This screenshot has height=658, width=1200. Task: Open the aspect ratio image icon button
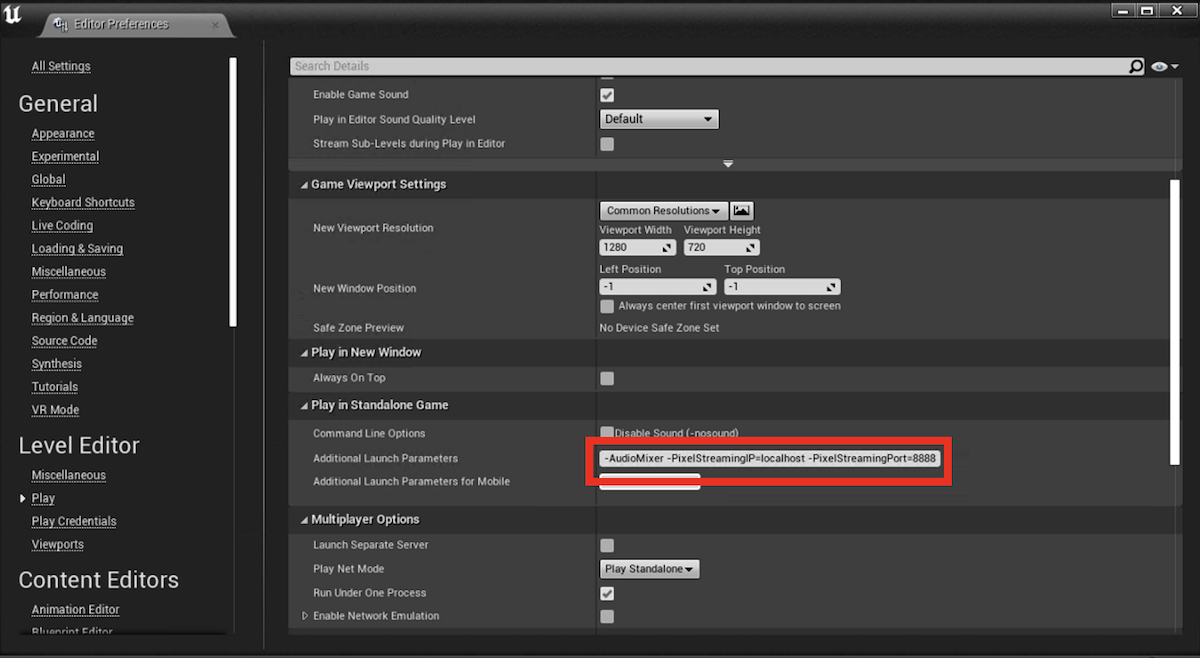(741, 211)
